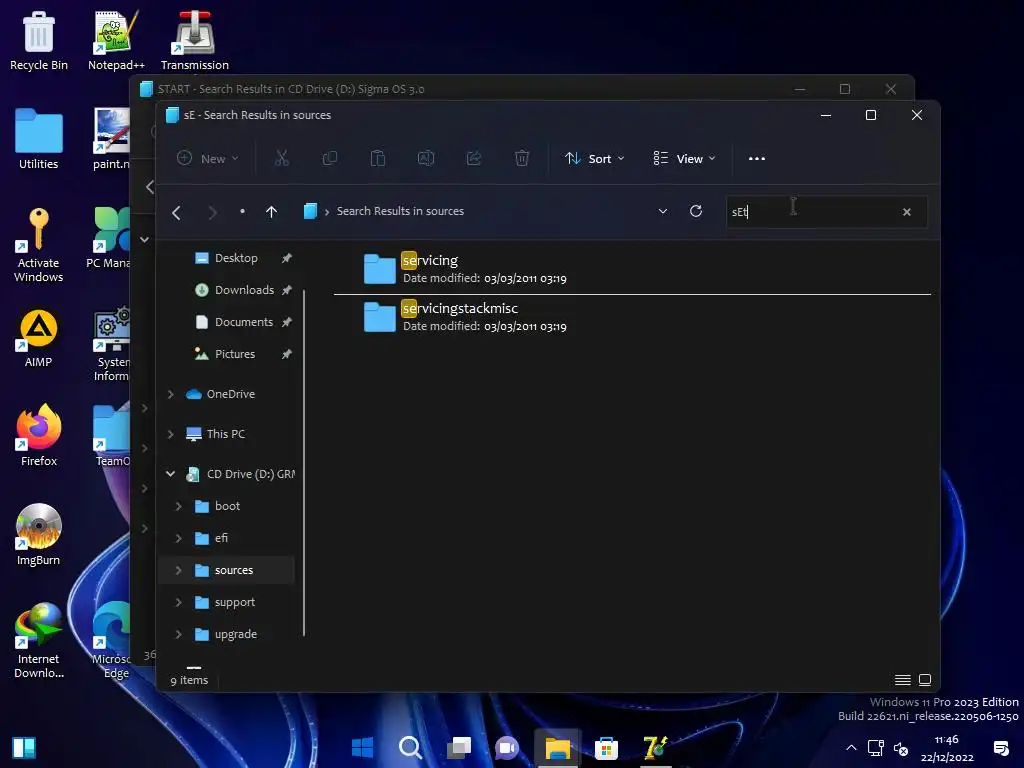Viewport: 1024px width, 768px height.
Task: Open Microsoft Store on taskbar
Action: click(606, 747)
